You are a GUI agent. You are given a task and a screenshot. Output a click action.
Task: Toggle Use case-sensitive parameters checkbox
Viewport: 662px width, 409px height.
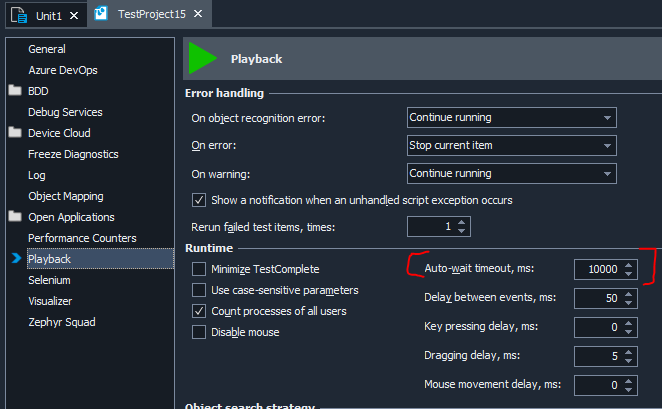199,290
